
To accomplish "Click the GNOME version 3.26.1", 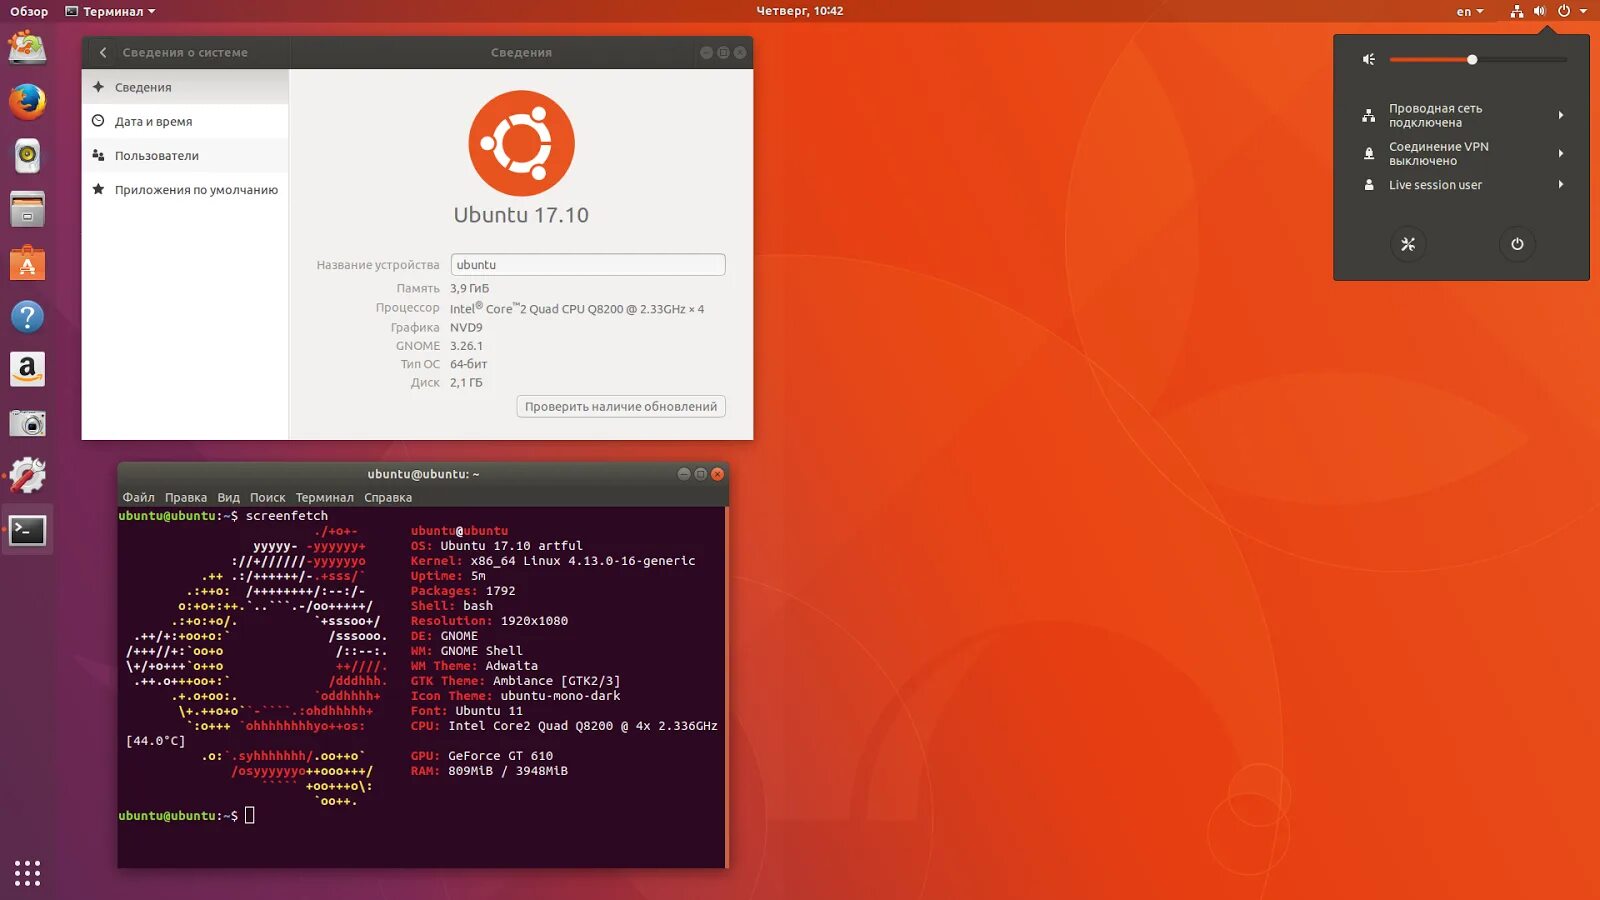I will (x=466, y=346).
